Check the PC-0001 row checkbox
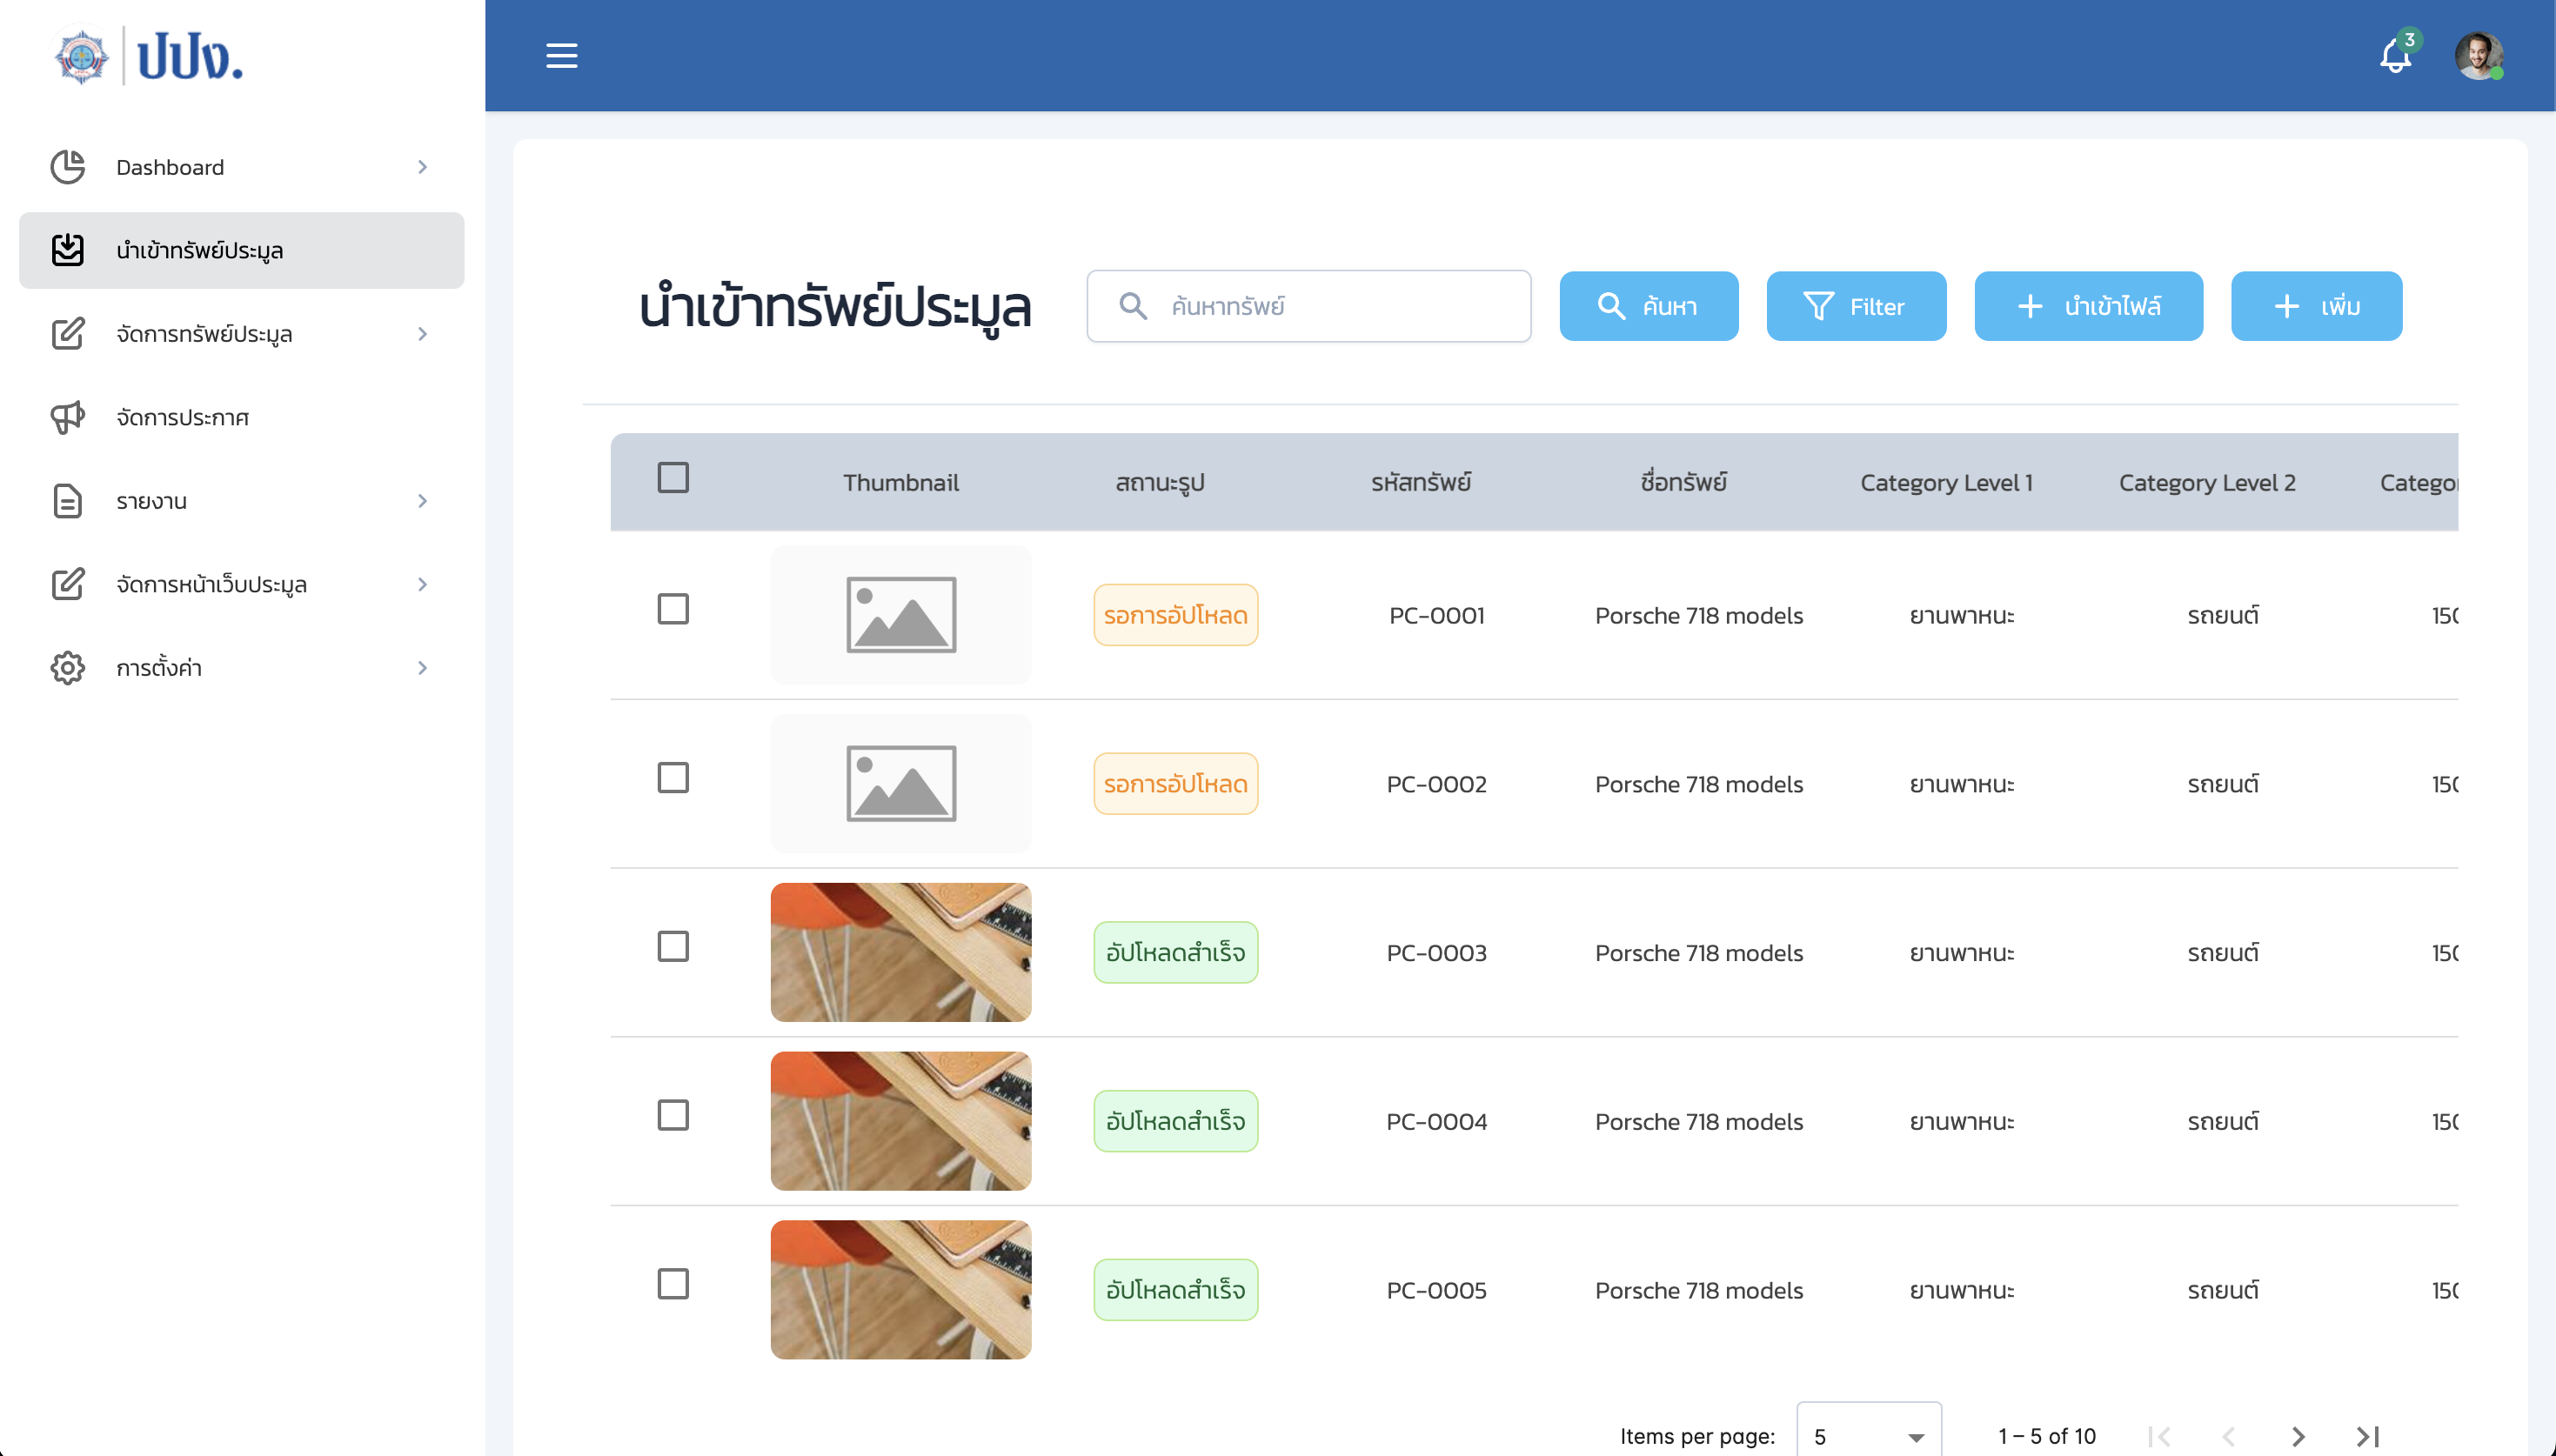 tap(673, 609)
